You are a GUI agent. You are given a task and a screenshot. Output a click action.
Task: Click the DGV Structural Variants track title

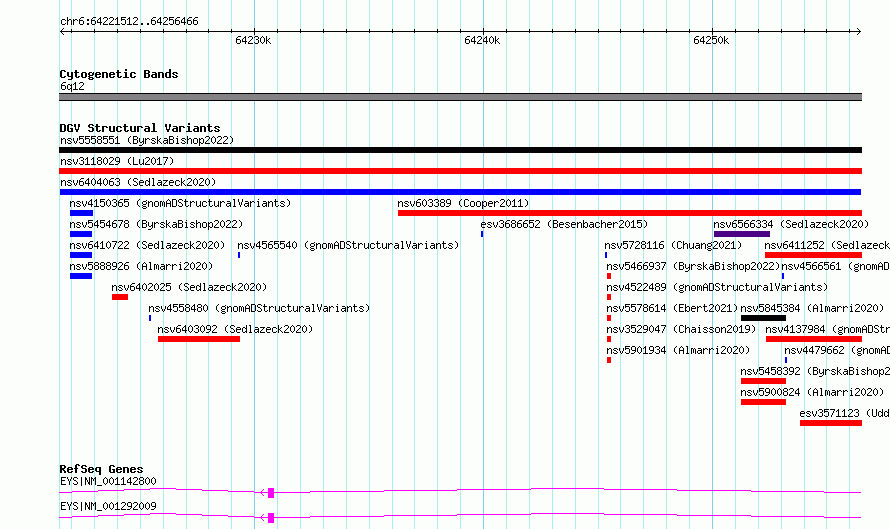tap(140, 128)
